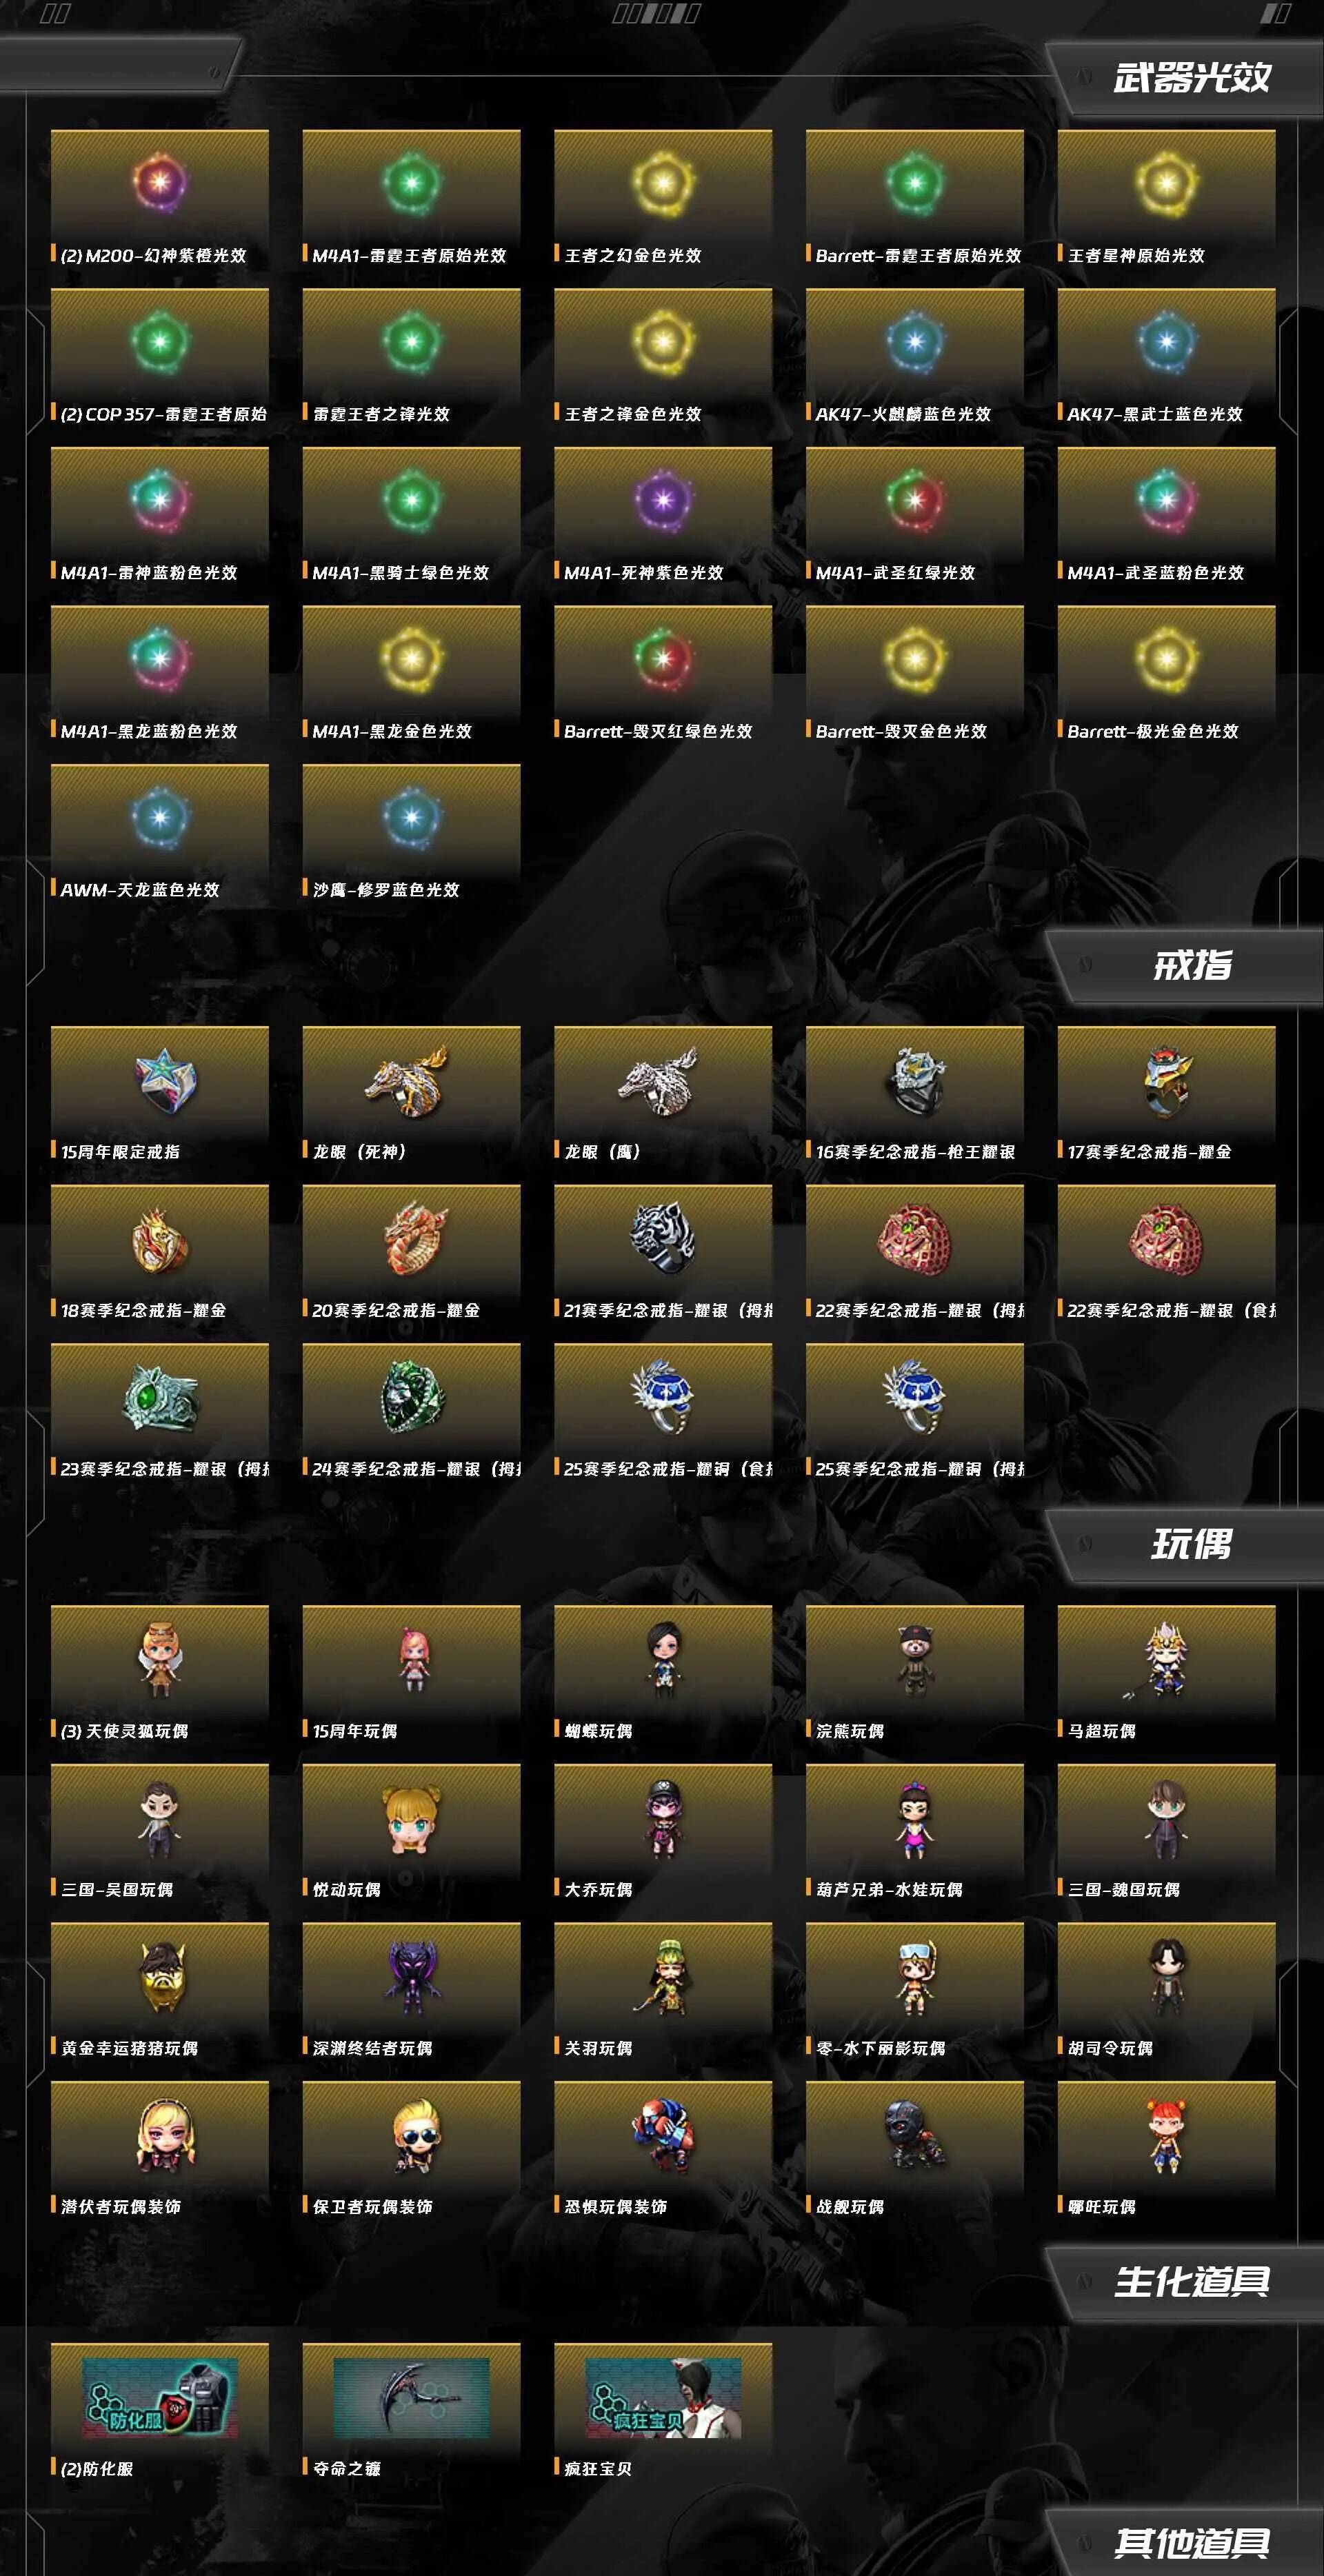Pick the 21赛季纪念戒指 tiger ring icon
Image resolution: width=1324 pixels, height=2576 pixels.
[663, 1238]
